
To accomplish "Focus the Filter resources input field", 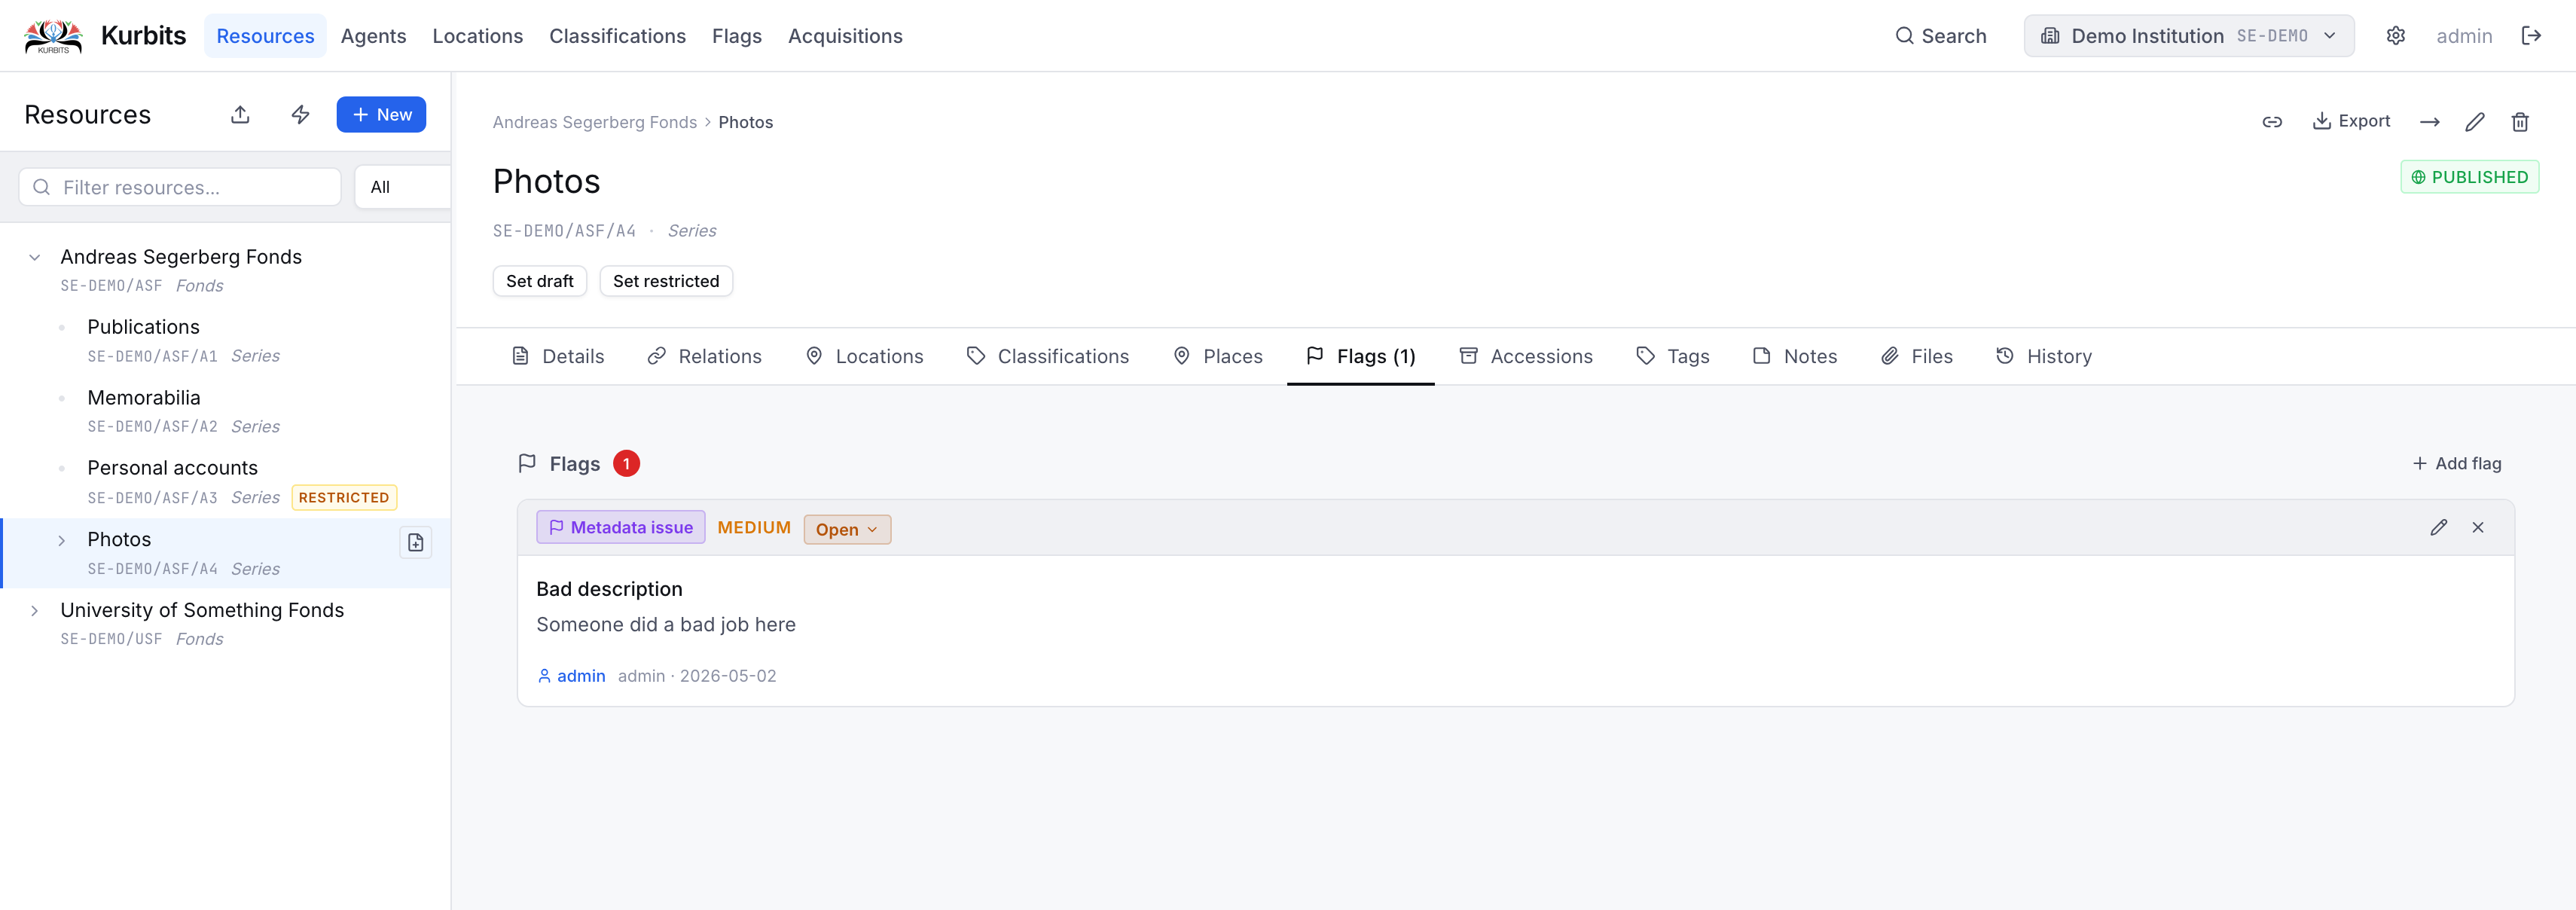I will pos(180,187).
